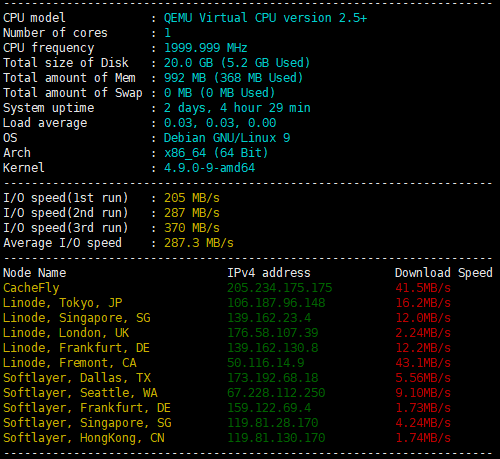Click the IPv4 address column header
Viewport: 500px width, 459px height.
(x=269, y=273)
